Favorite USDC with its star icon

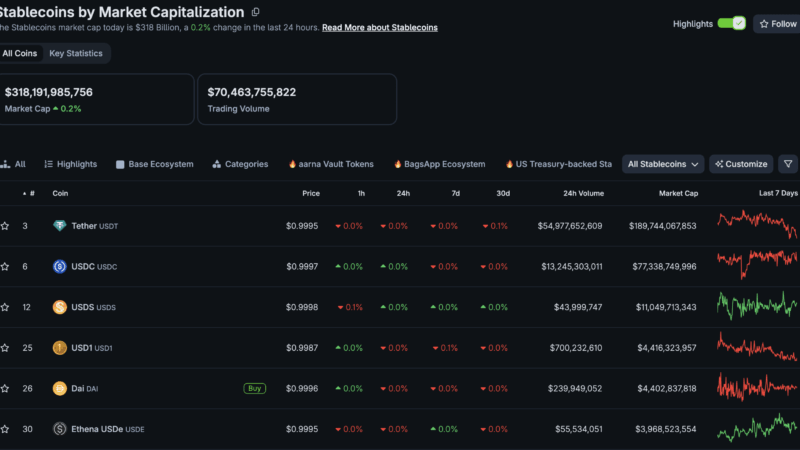(x=5, y=267)
